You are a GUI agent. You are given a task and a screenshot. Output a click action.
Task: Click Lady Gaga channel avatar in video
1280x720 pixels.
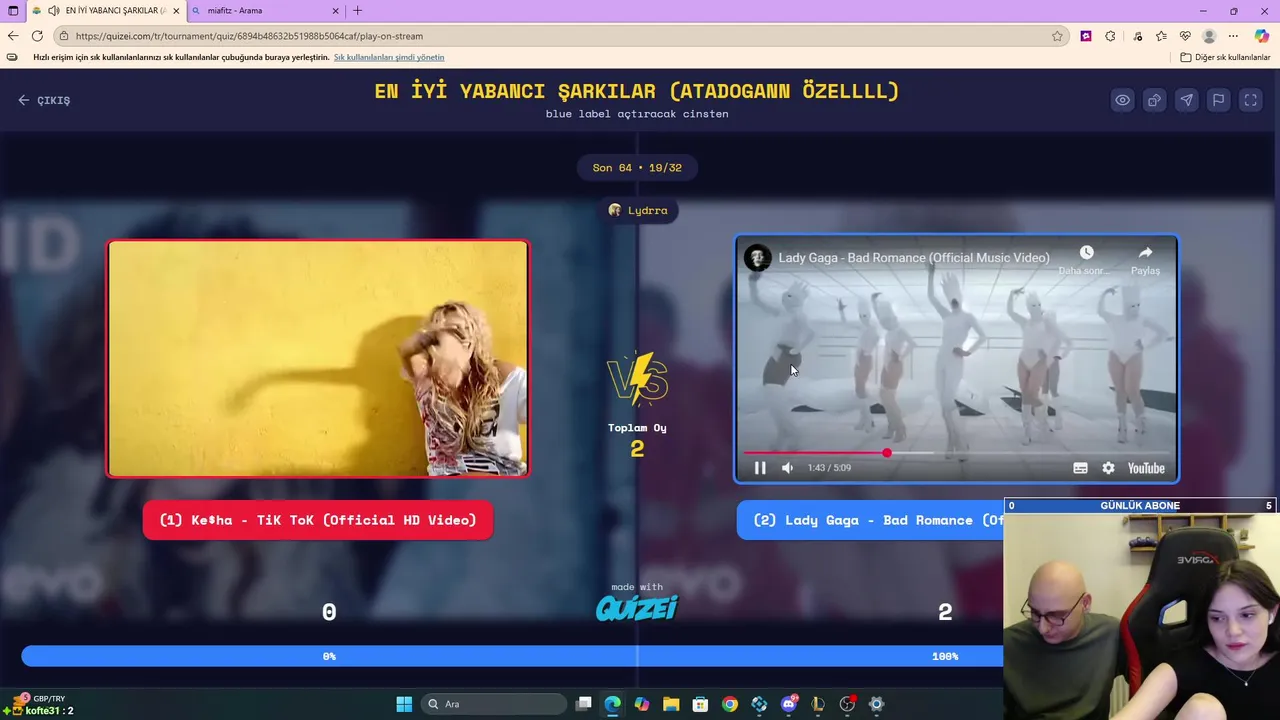758,258
